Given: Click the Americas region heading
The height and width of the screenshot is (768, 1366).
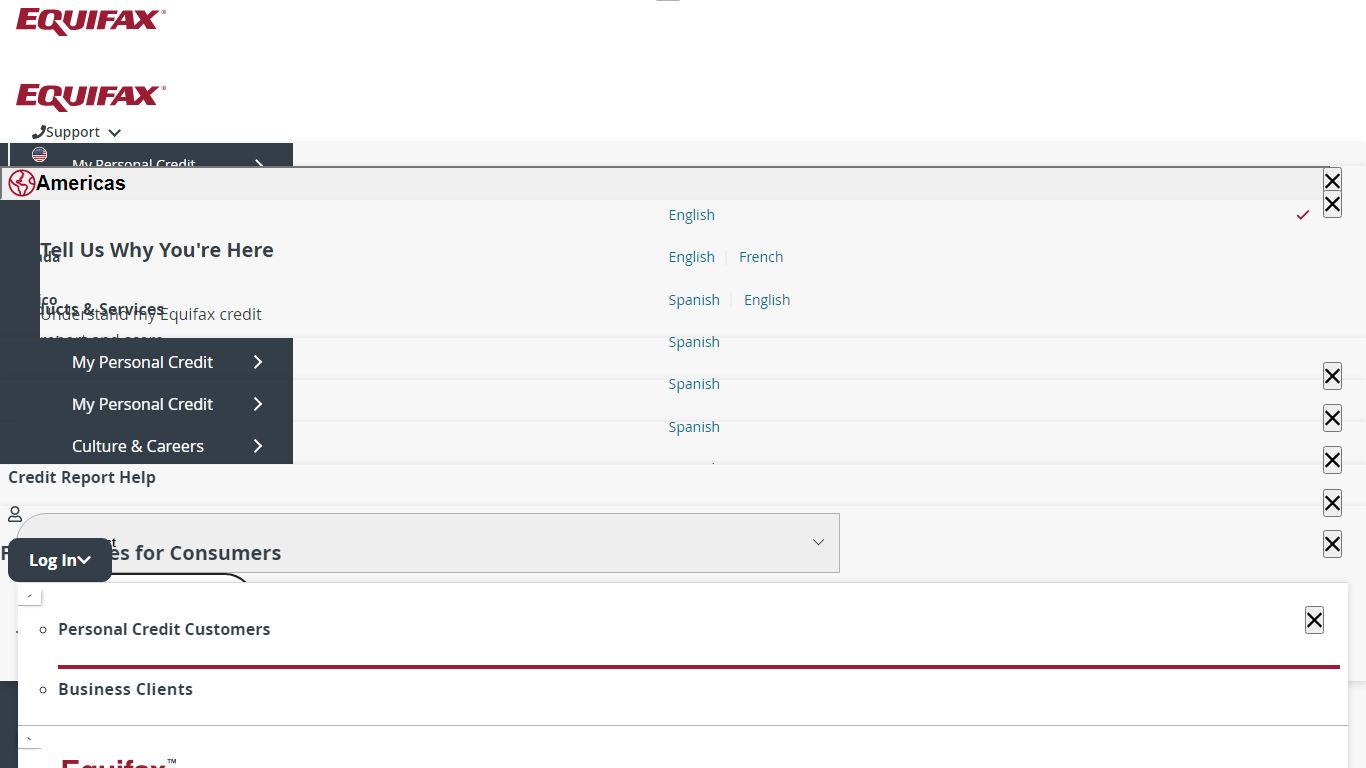Looking at the screenshot, I should [x=81, y=183].
